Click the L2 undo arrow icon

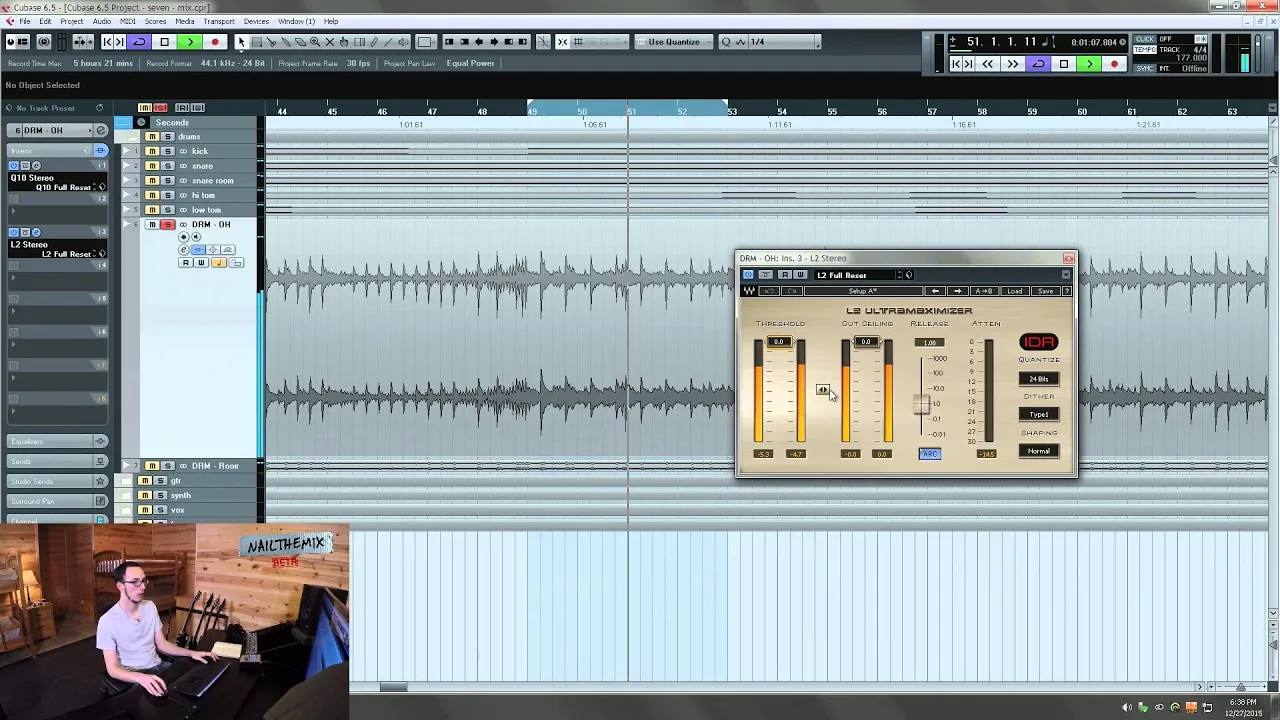[769, 291]
